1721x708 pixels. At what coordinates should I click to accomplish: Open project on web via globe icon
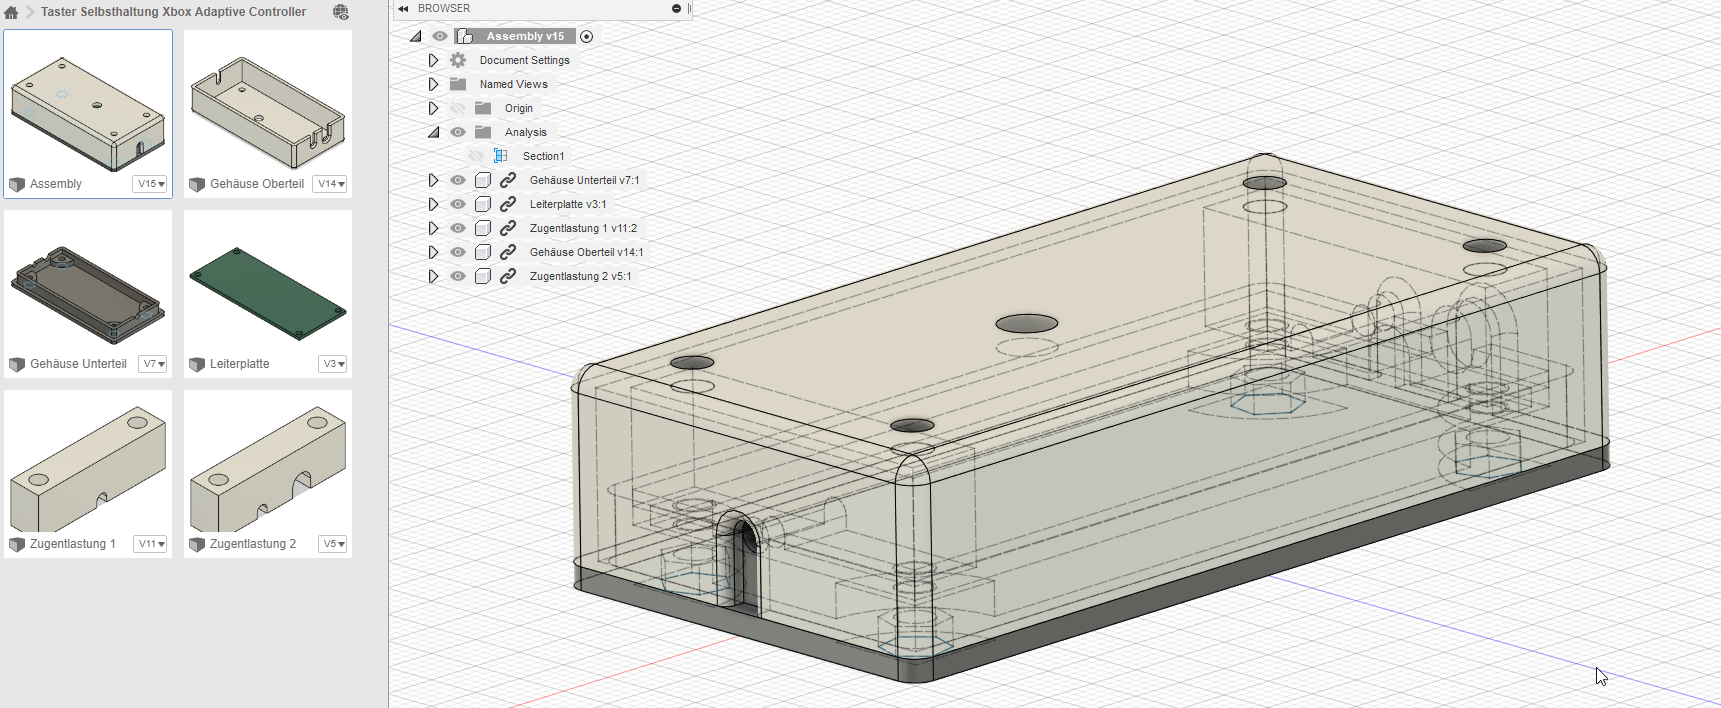341,12
